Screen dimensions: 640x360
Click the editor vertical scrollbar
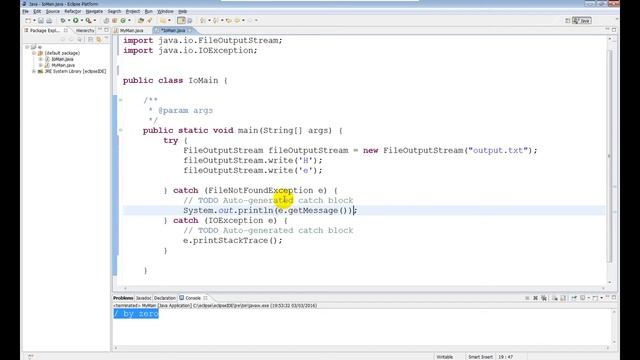tap(610, 157)
